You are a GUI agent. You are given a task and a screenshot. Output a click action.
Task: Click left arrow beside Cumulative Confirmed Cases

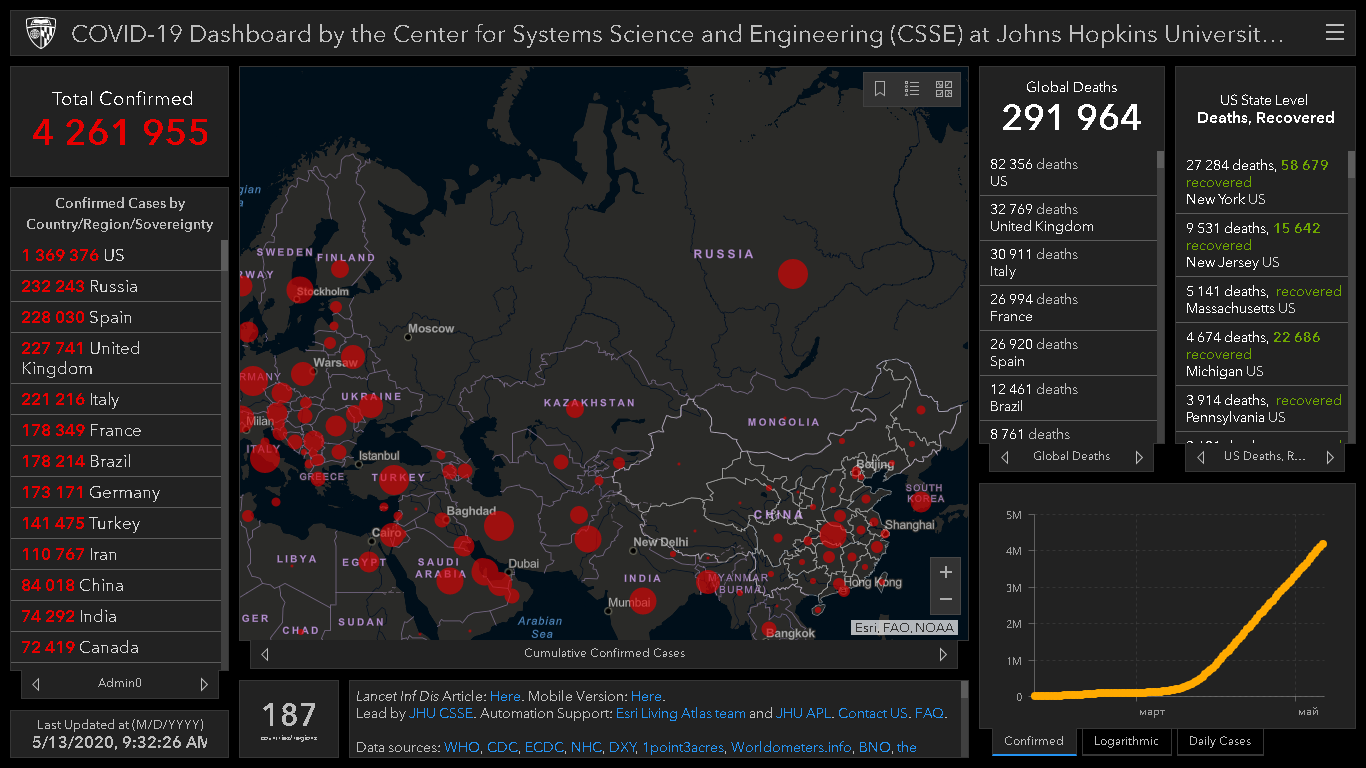pyautogui.click(x=265, y=654)
